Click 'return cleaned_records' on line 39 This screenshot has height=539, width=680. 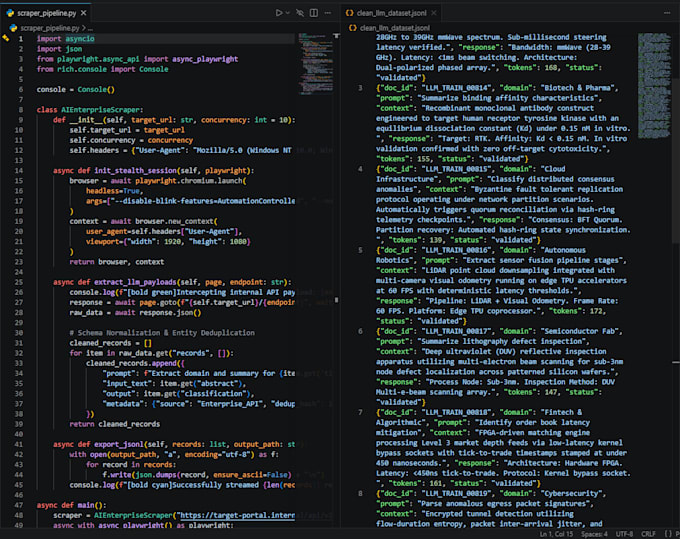click(114, 424)
